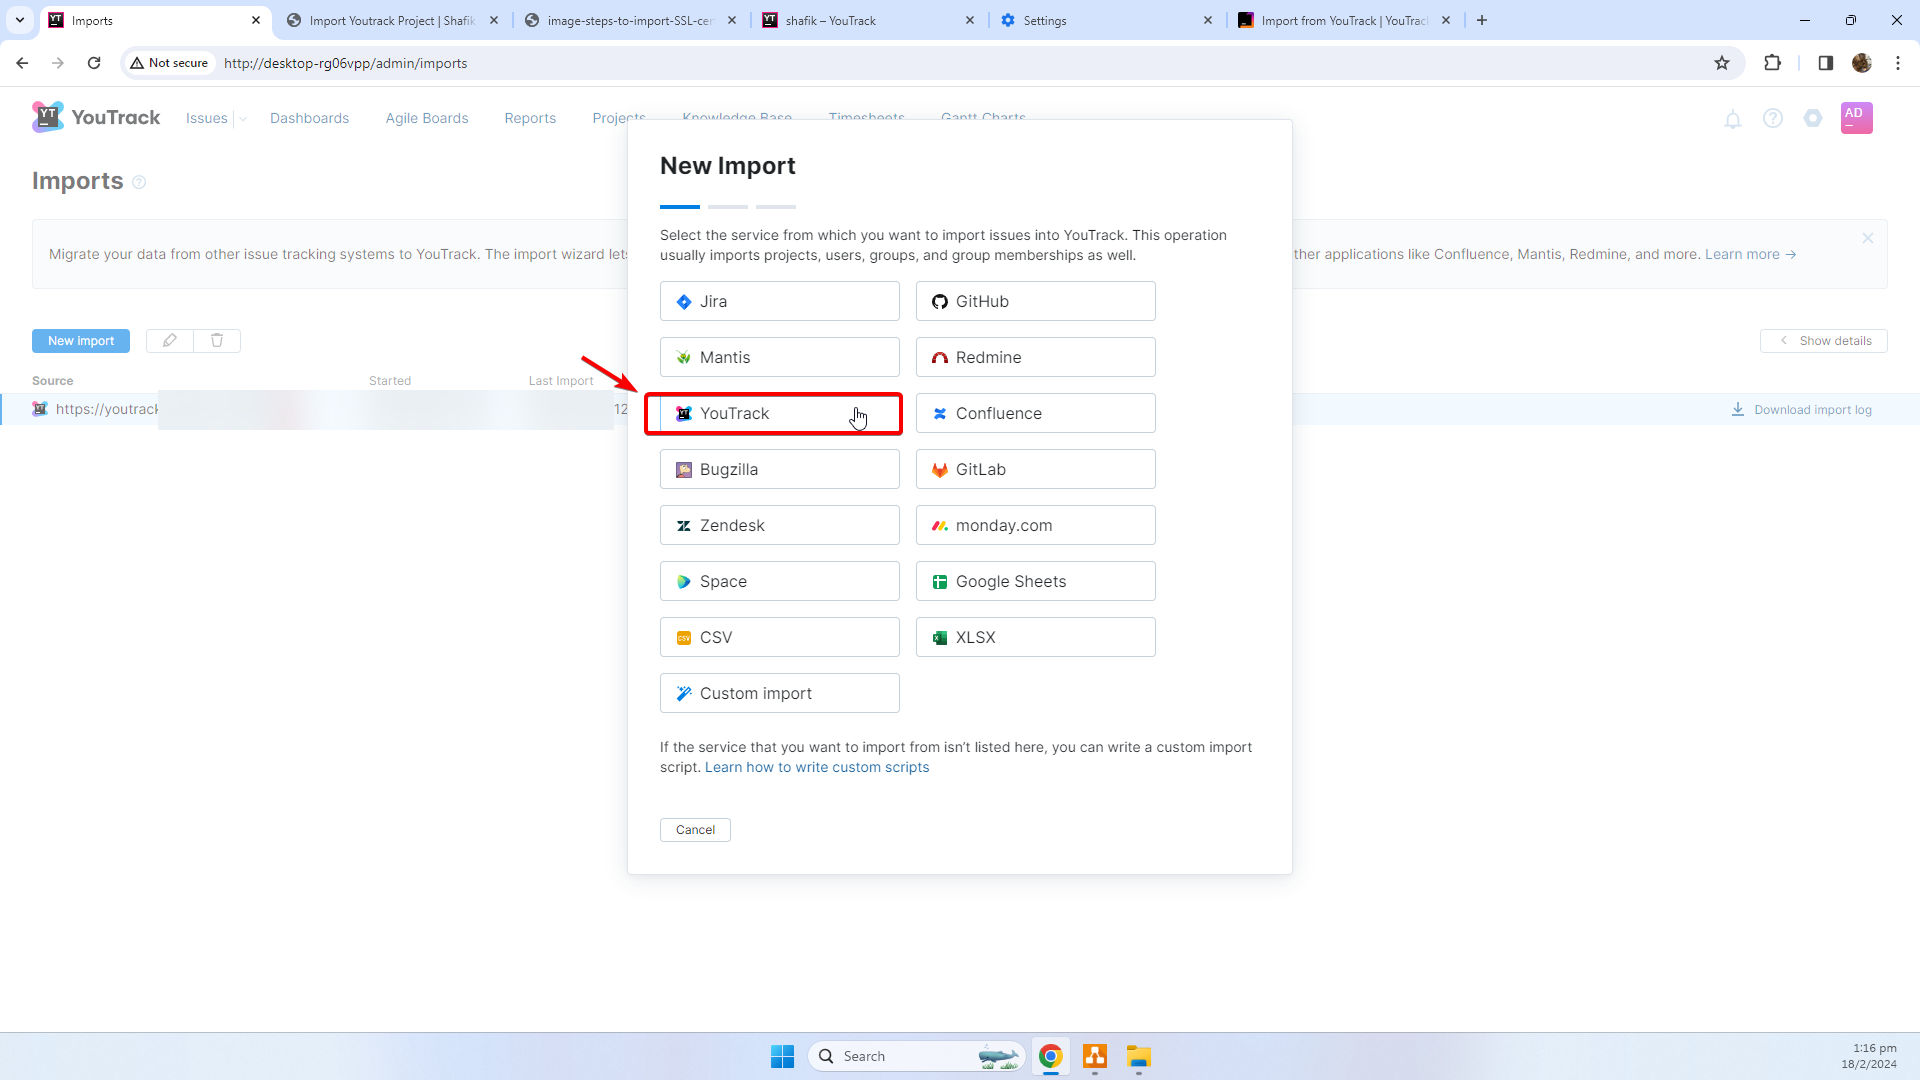Click the help question mark icon in header

click(x=1773, y=119)
